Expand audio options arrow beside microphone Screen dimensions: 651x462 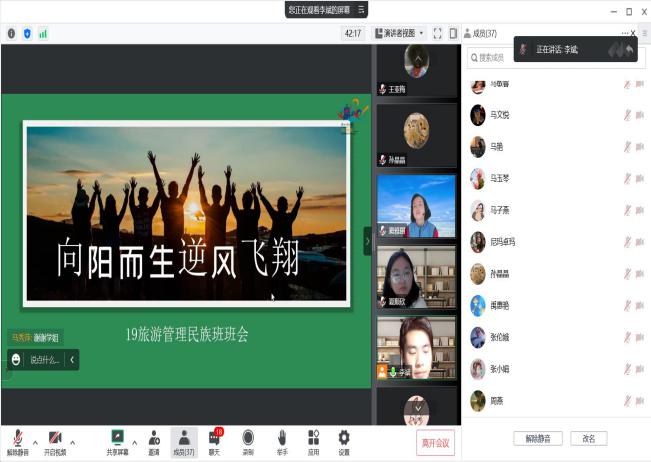[x=35, y=442]
